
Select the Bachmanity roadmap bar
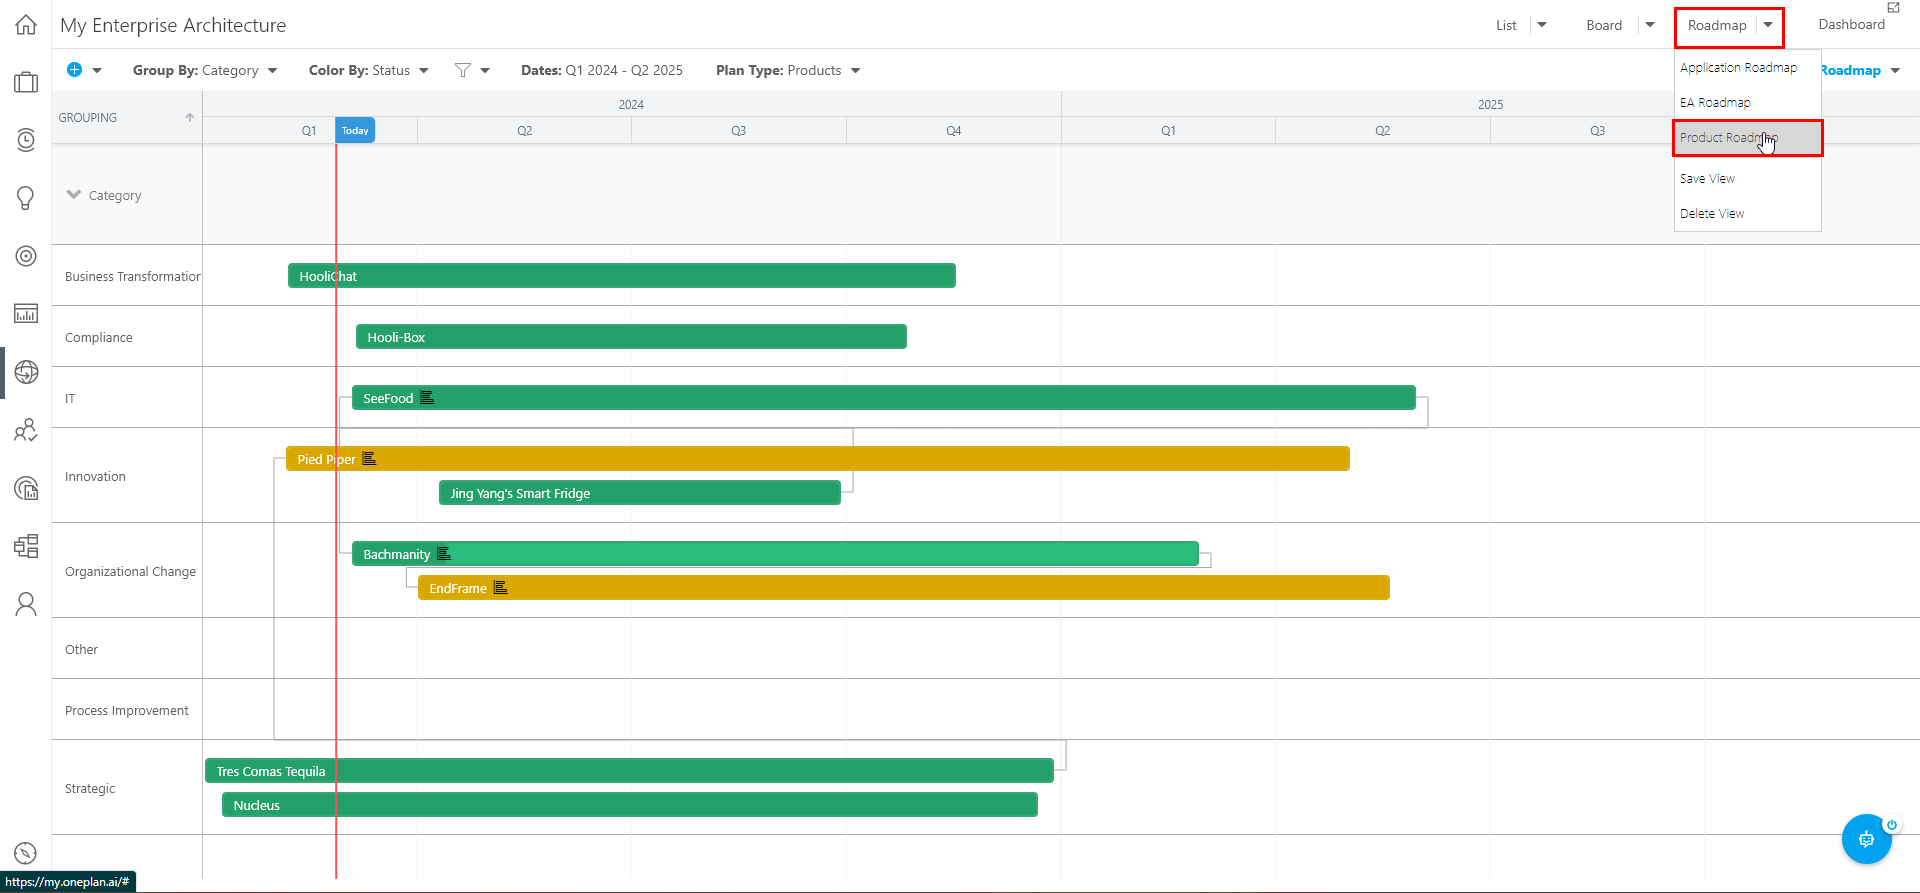775,554
